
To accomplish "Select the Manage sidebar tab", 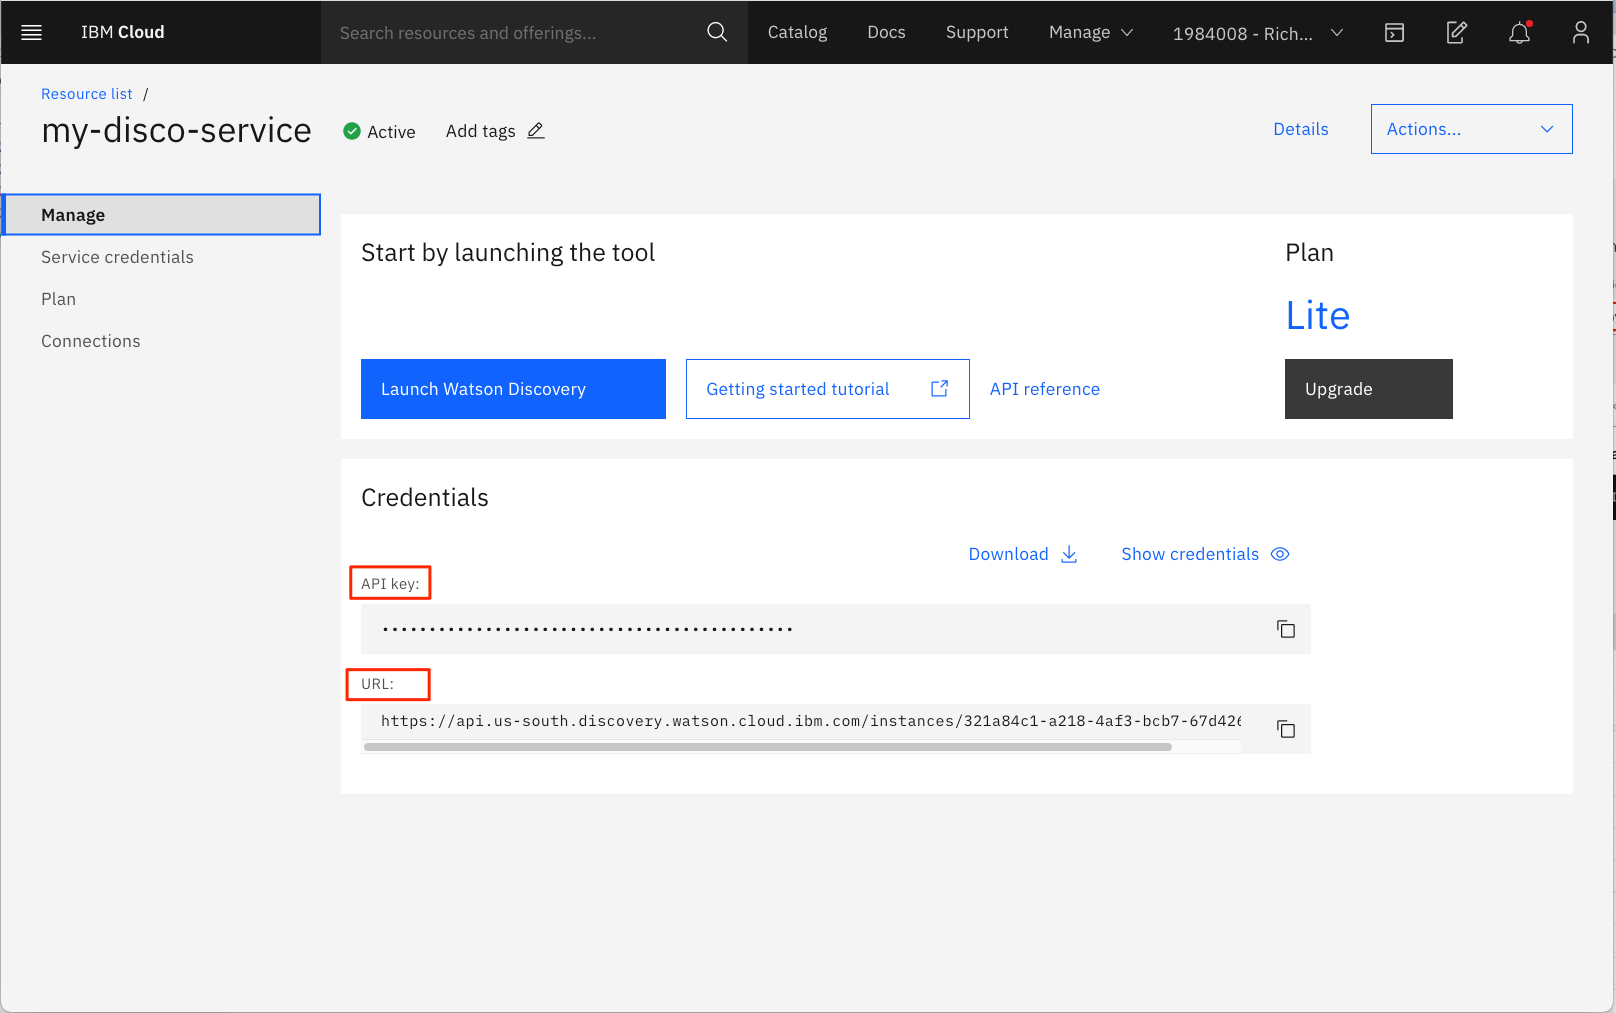I will click(x=162, y=215).
